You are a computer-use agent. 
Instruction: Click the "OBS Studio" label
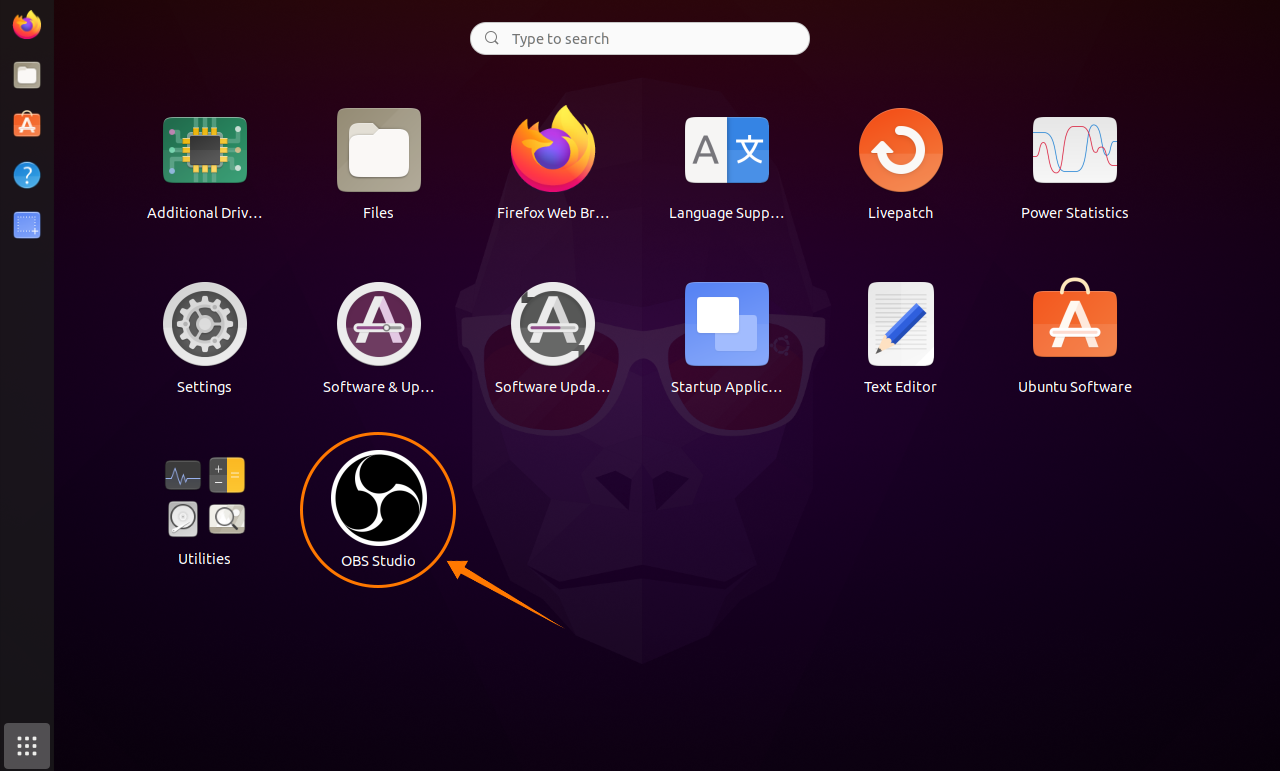[x=378, y=561]
